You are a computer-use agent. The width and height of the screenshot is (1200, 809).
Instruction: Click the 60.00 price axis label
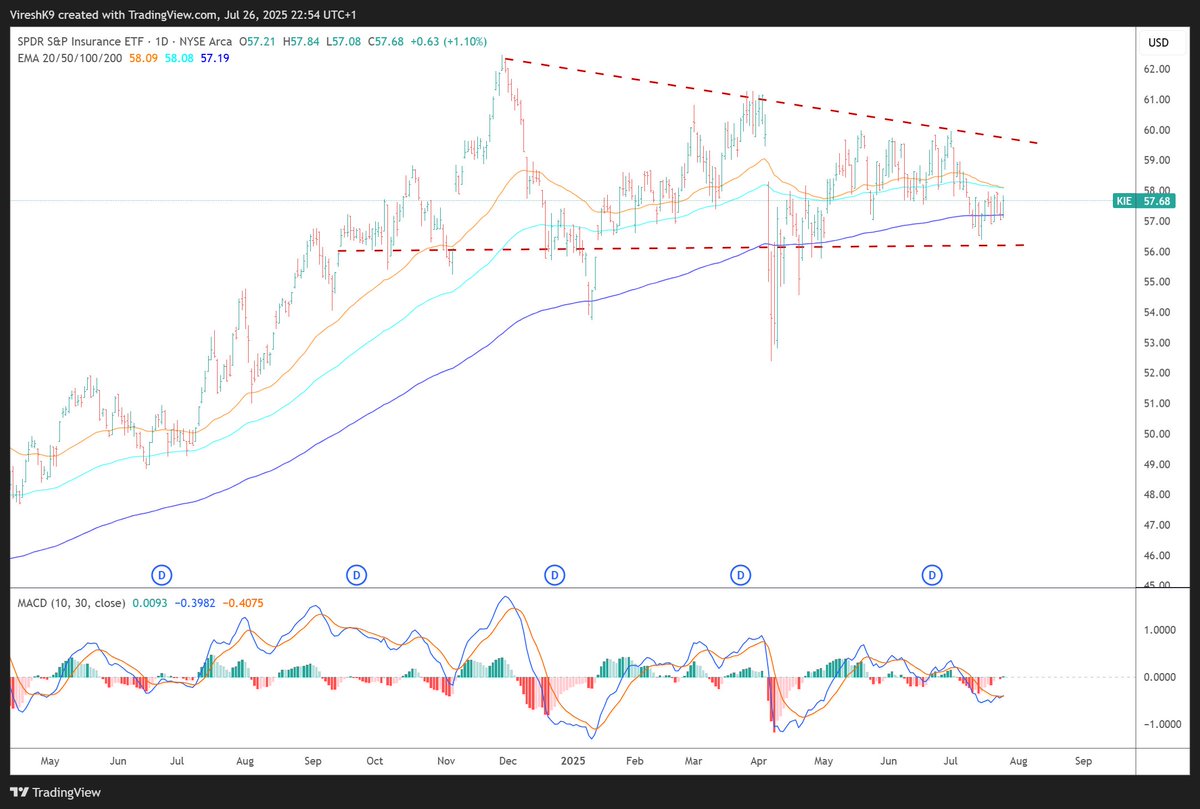1157,130
